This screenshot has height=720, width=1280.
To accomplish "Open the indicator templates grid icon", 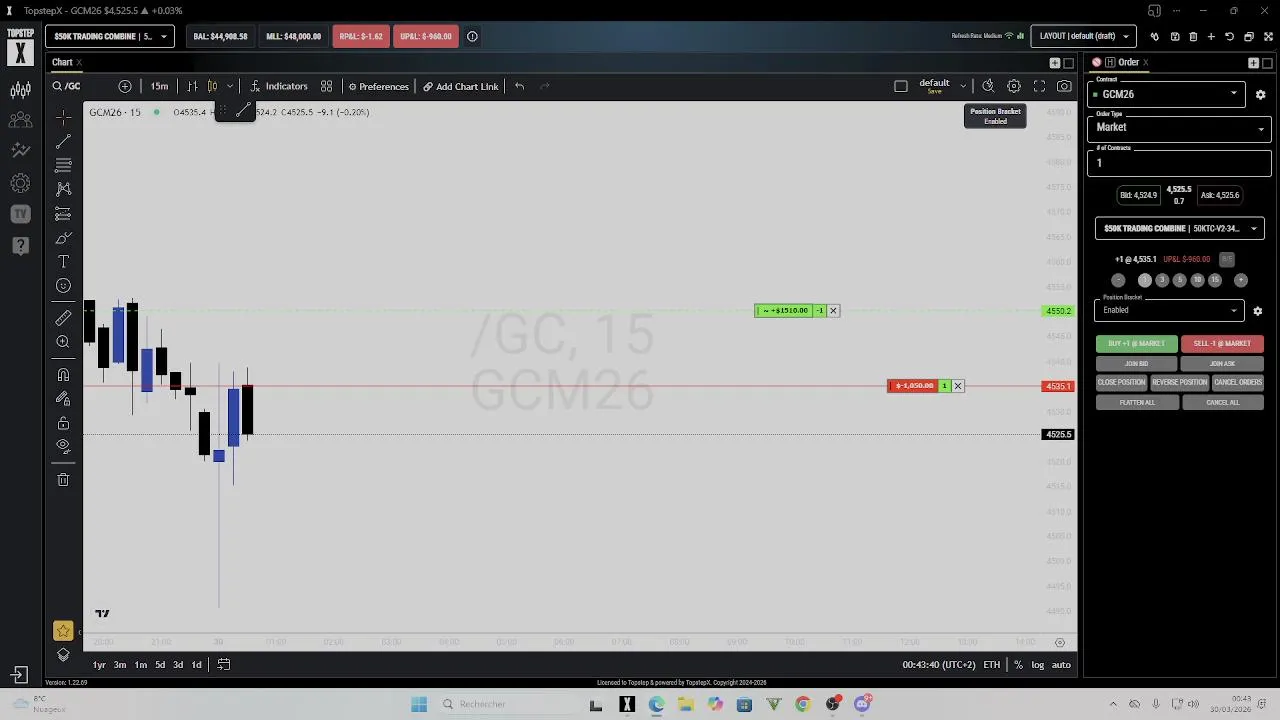I will tap(326, 86).
